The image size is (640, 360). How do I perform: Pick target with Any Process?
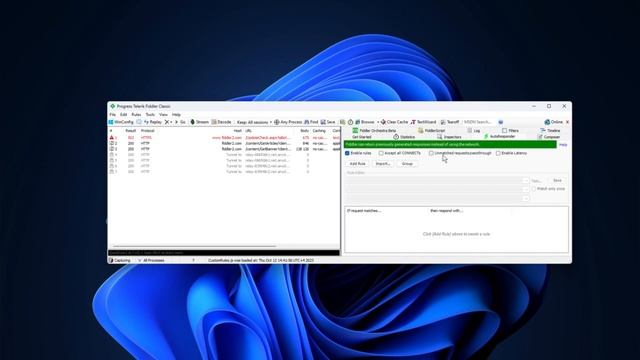coord(288,122)
